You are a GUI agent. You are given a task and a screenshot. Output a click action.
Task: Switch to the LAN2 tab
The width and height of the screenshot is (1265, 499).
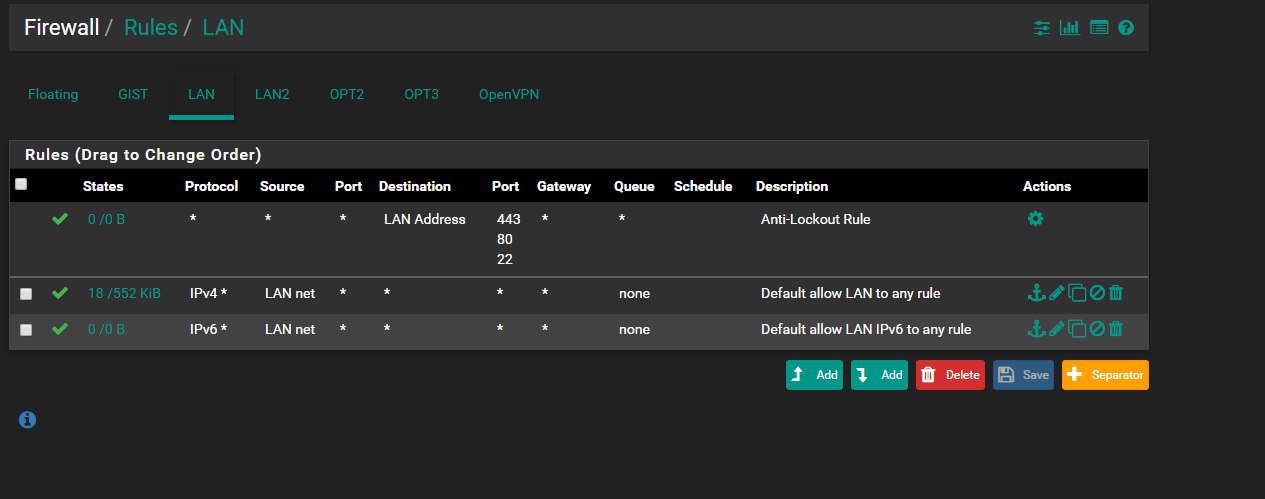[x=272, y=94]
